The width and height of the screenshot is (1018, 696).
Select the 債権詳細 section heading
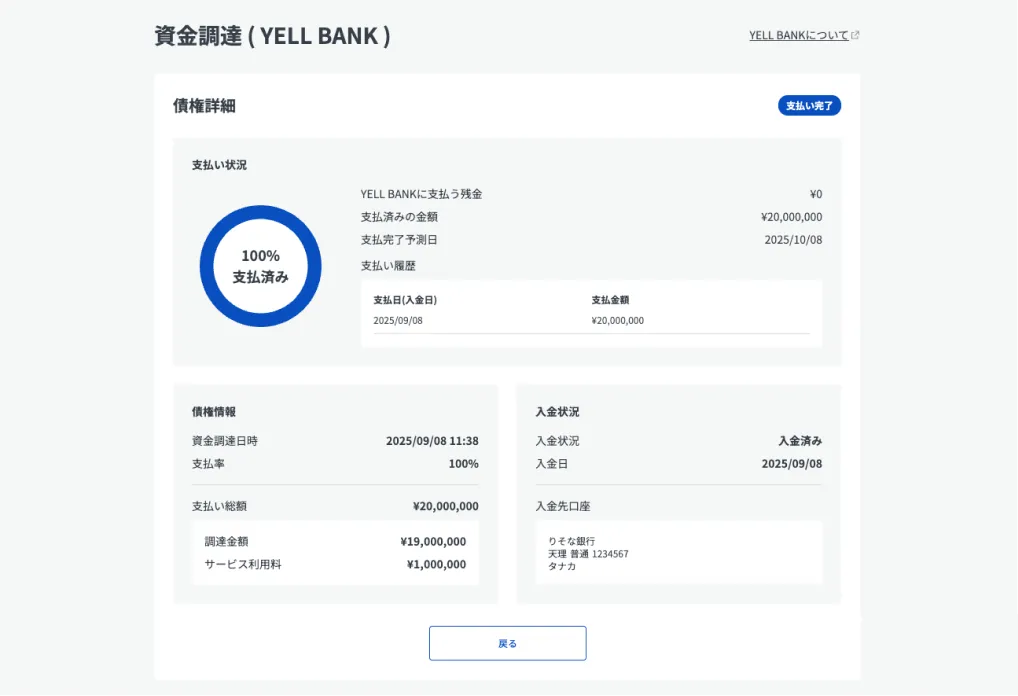click(204, 106)
